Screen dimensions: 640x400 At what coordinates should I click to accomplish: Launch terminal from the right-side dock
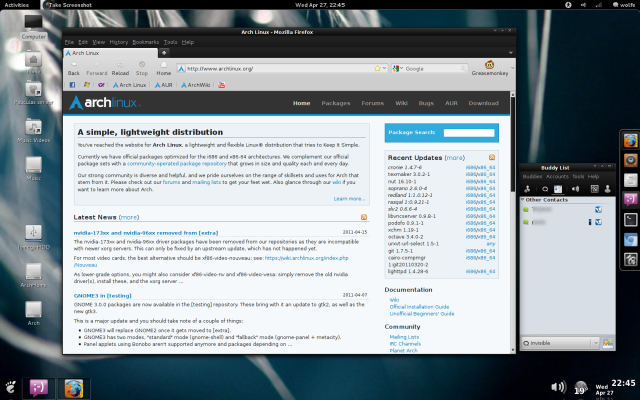click(x=631, y=220)
